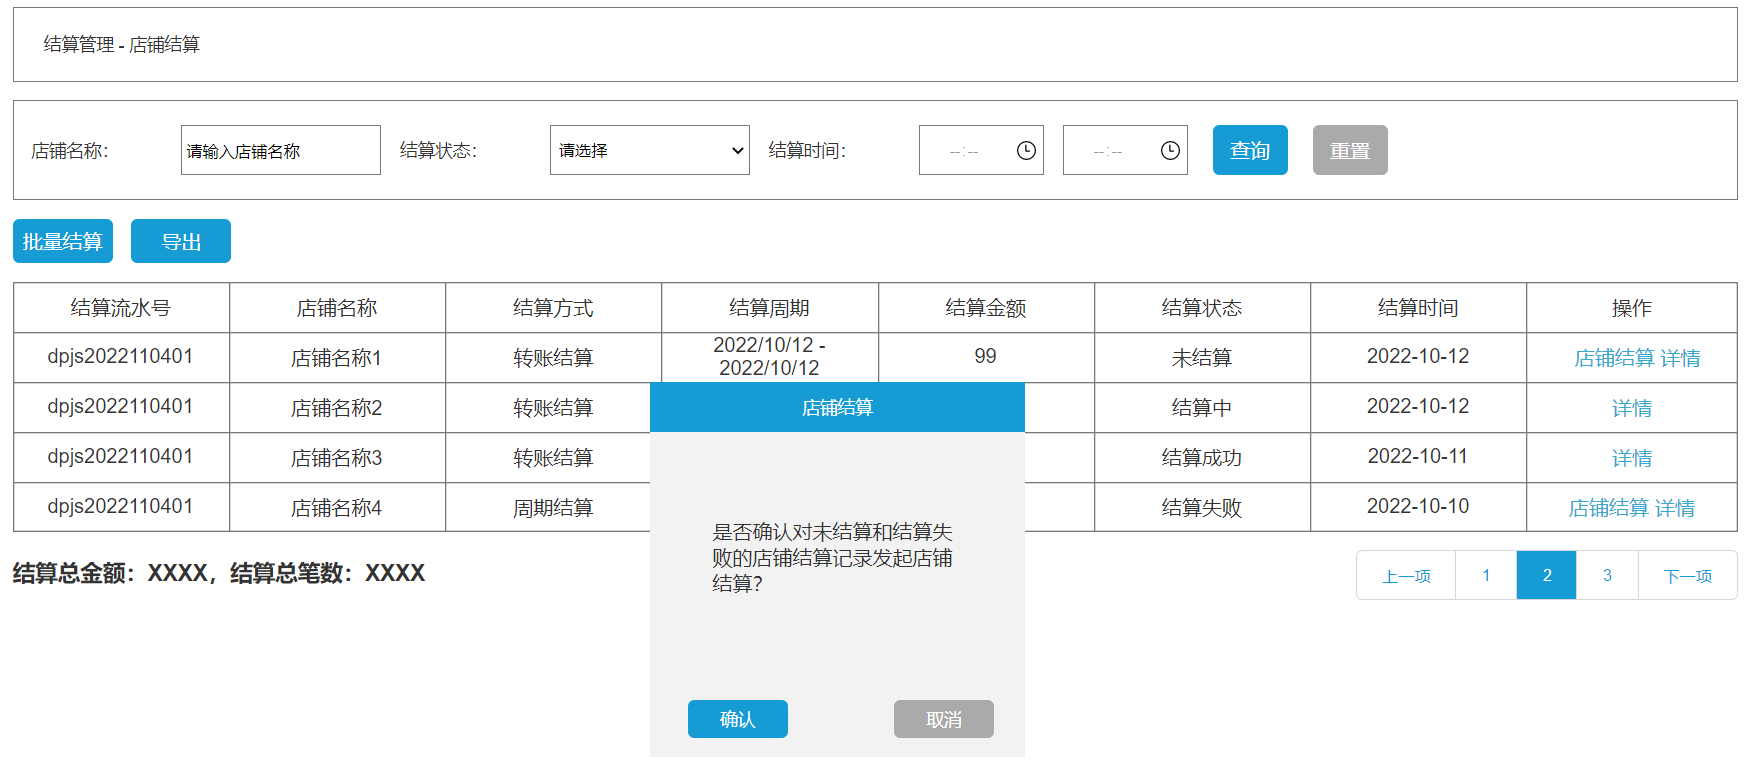The image size is (1750, 780).
Task: Click the 批量结算 button
Action: (x=63, y=241)
